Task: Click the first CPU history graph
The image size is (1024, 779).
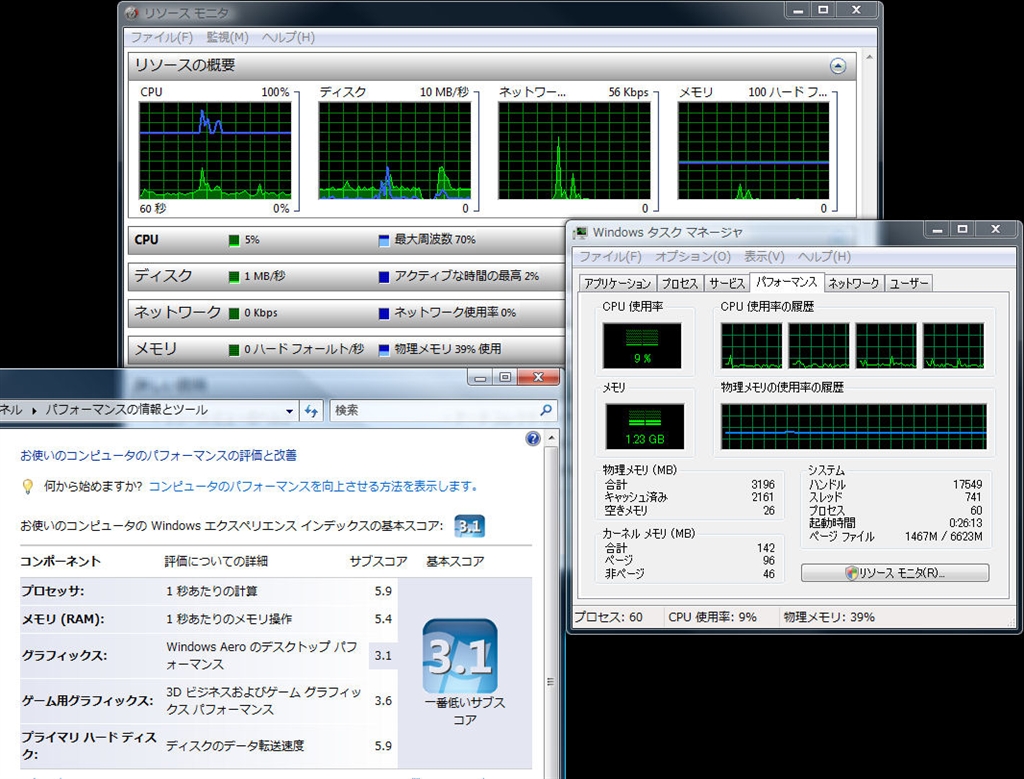Action: pos(751,345)
